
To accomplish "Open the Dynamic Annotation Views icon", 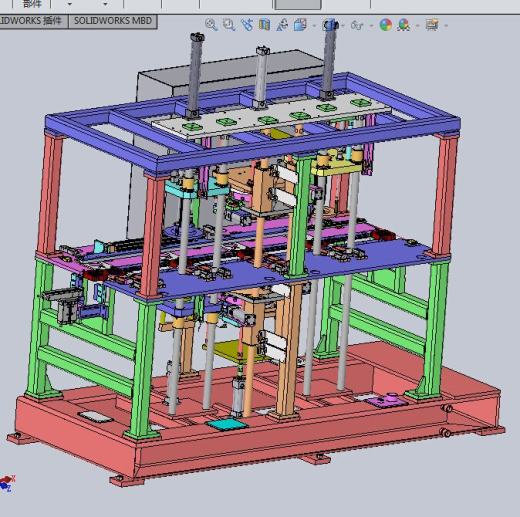I will [x=283, y=25].
